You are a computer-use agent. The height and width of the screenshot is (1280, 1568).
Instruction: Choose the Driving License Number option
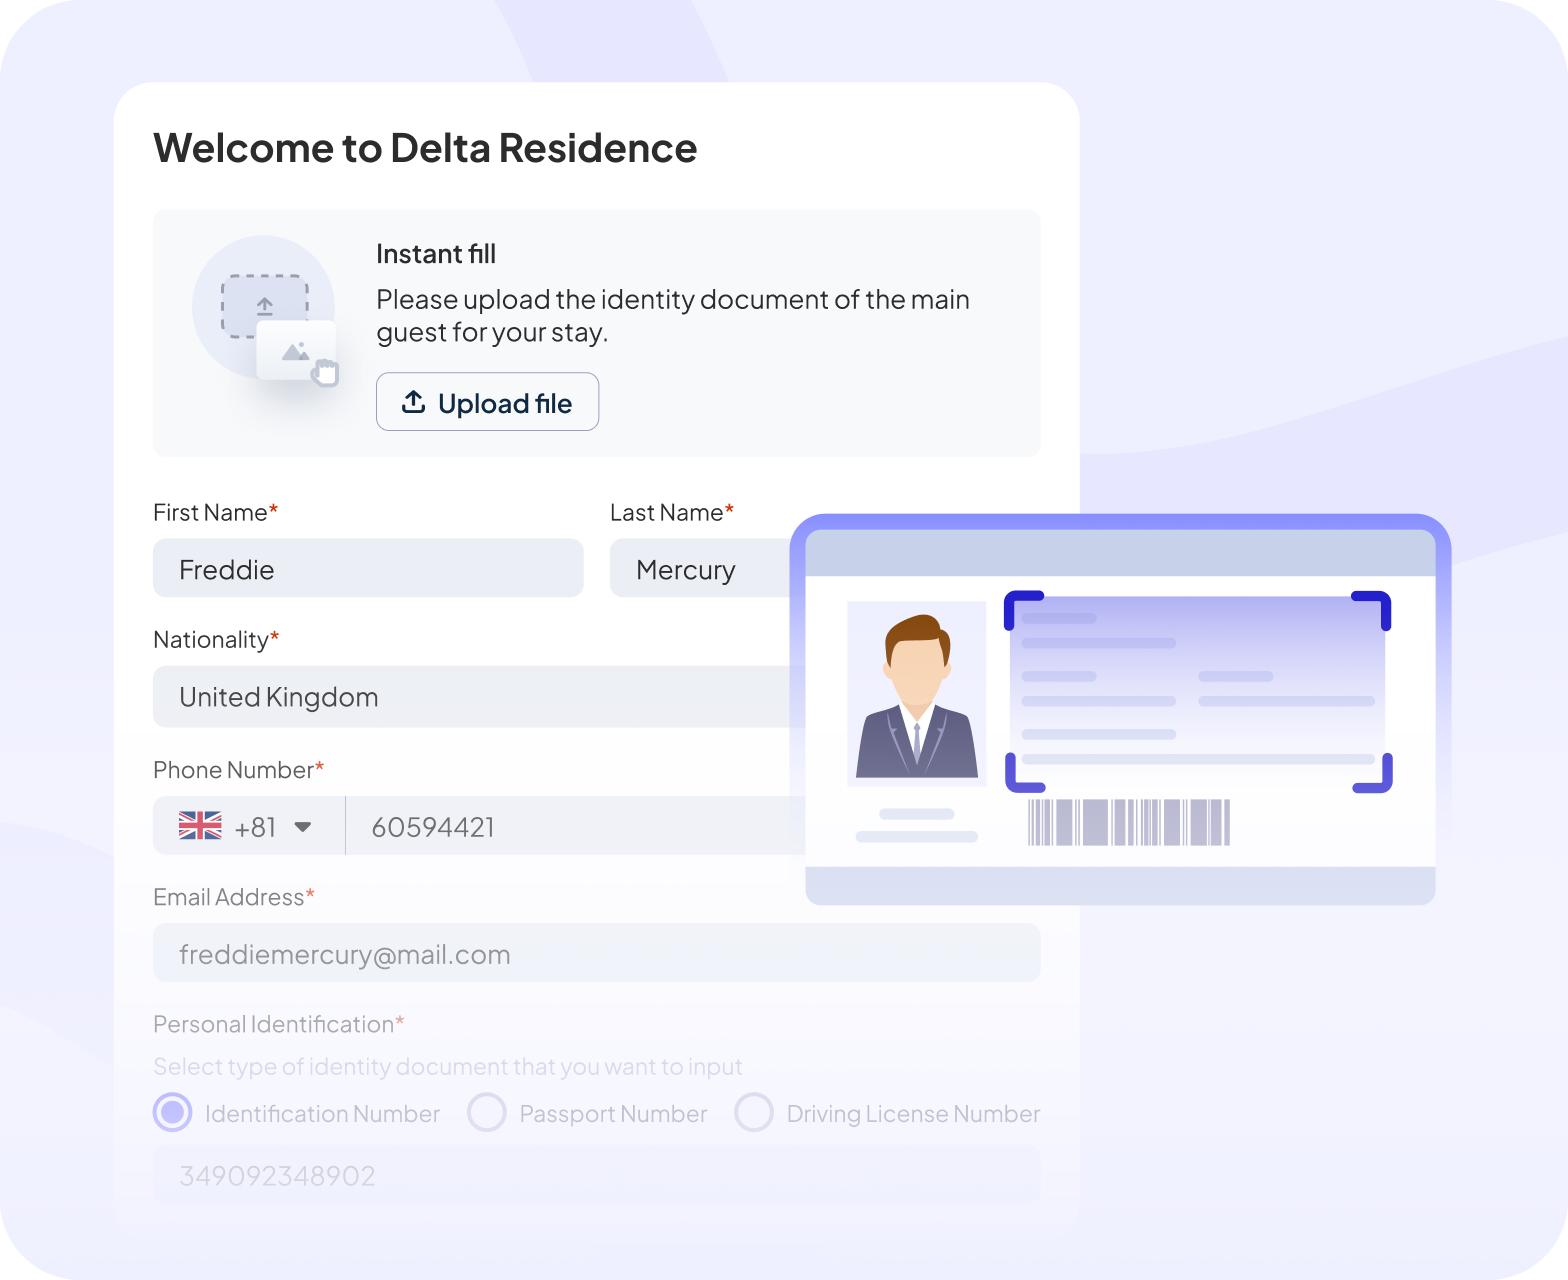pos(754,1112)
